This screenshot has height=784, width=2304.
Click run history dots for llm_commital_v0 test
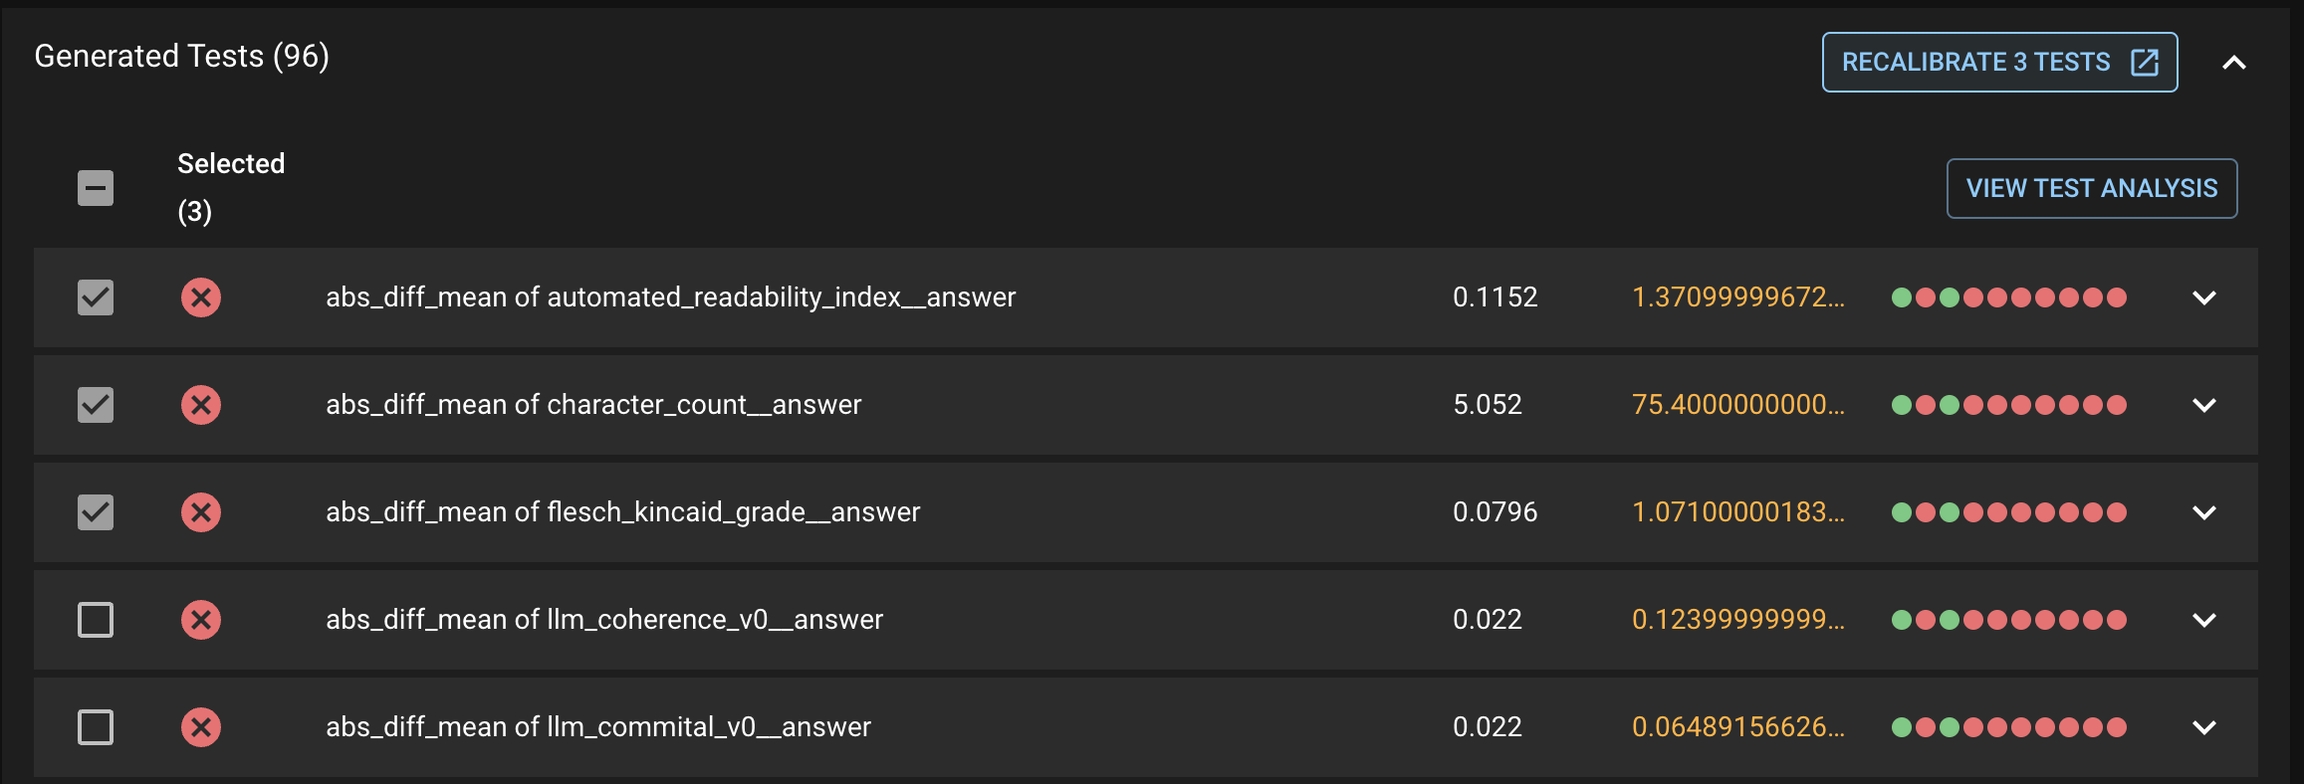pos(2008,727)
